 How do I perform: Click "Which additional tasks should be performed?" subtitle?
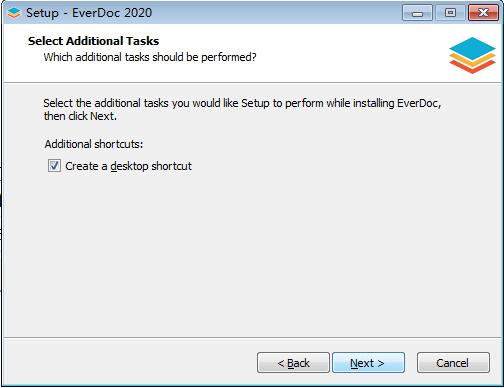coord(150,57)
